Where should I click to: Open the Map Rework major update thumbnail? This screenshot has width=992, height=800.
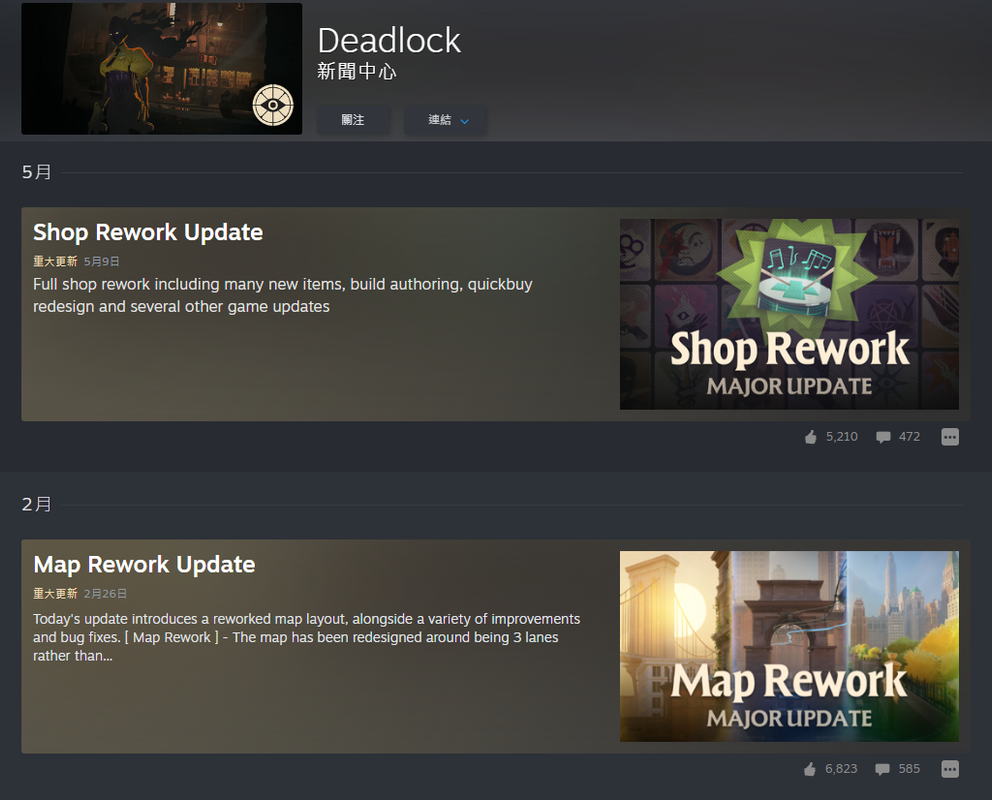(x=789, y=646)
